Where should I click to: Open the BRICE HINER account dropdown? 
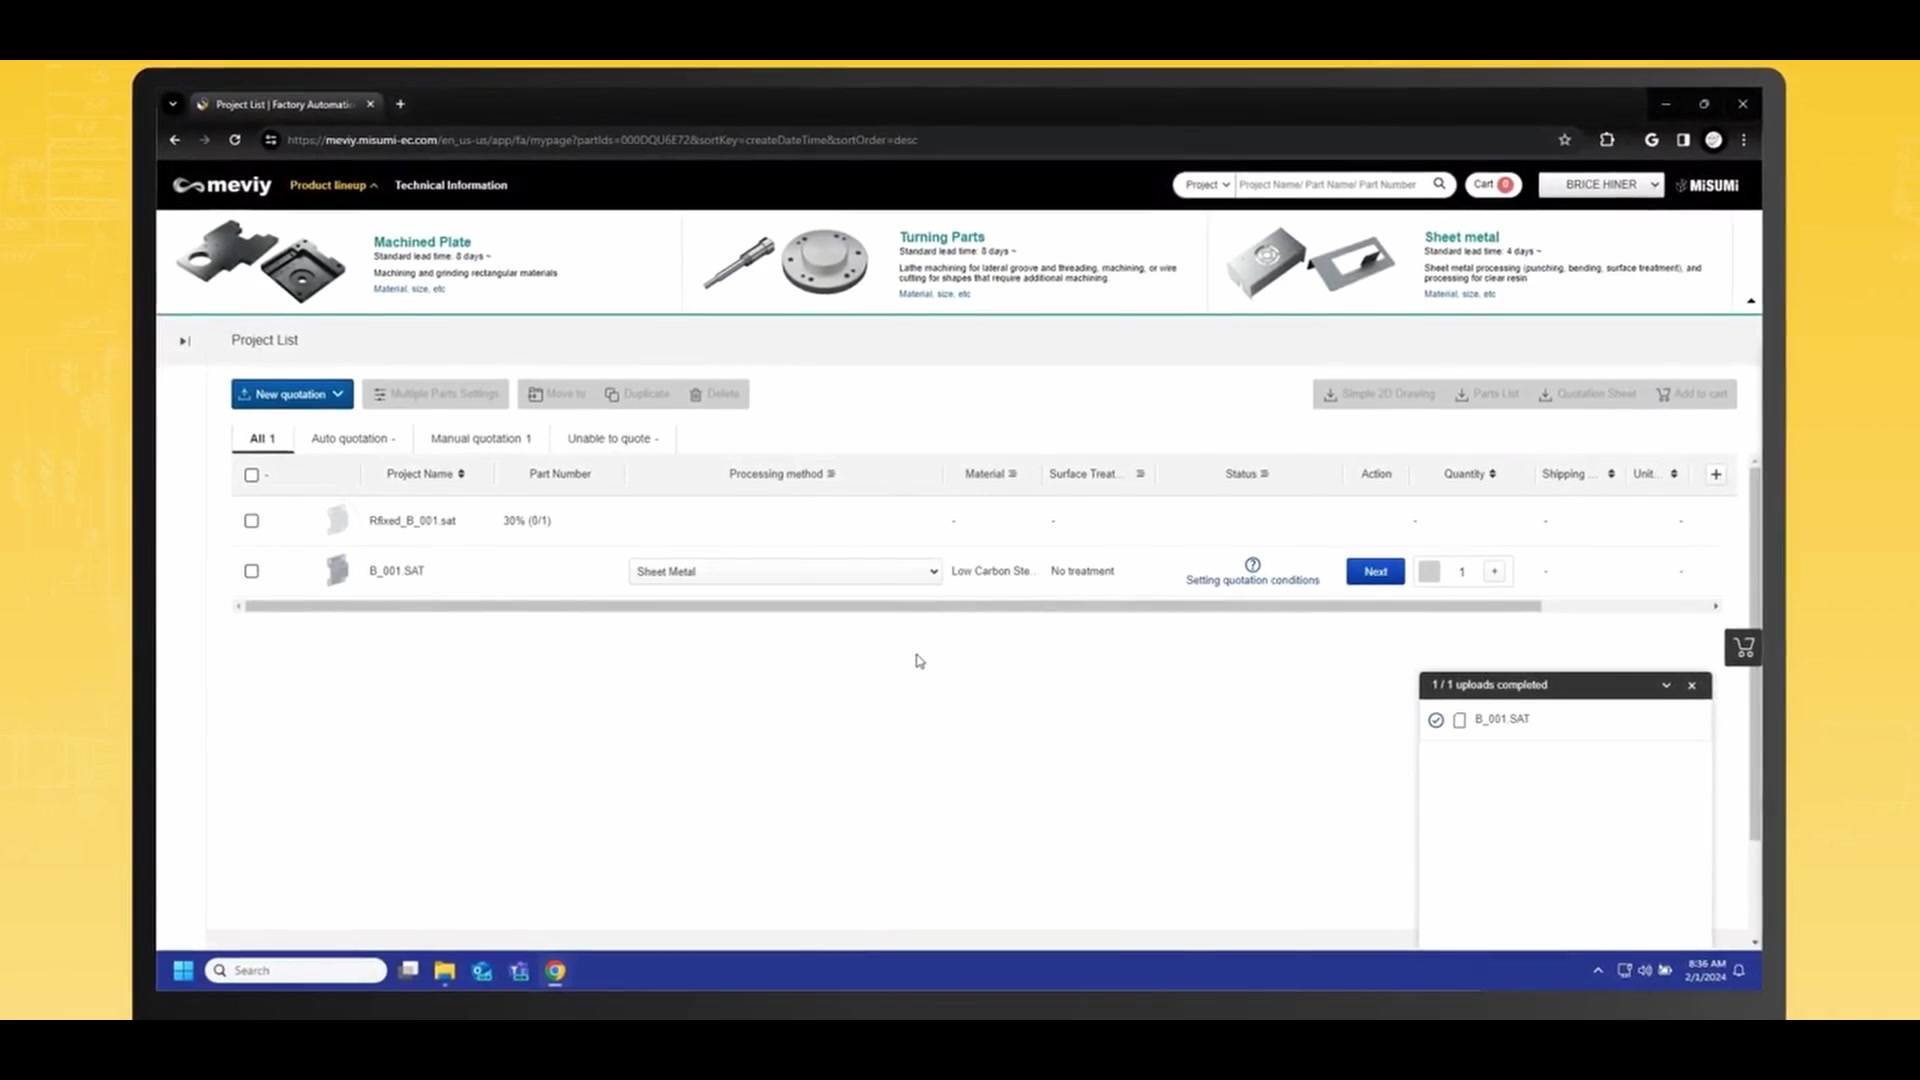click(x=1600, y=185)
